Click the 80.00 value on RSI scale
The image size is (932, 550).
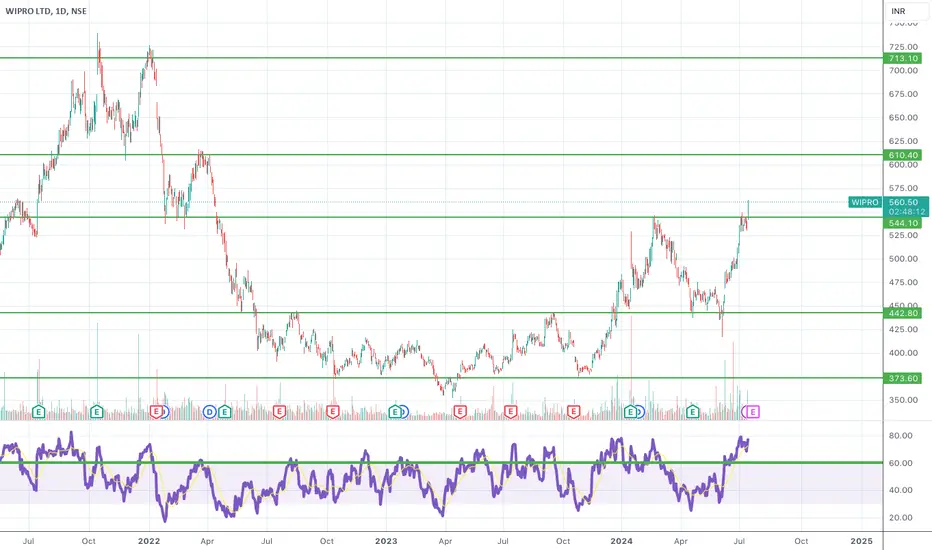900,435
